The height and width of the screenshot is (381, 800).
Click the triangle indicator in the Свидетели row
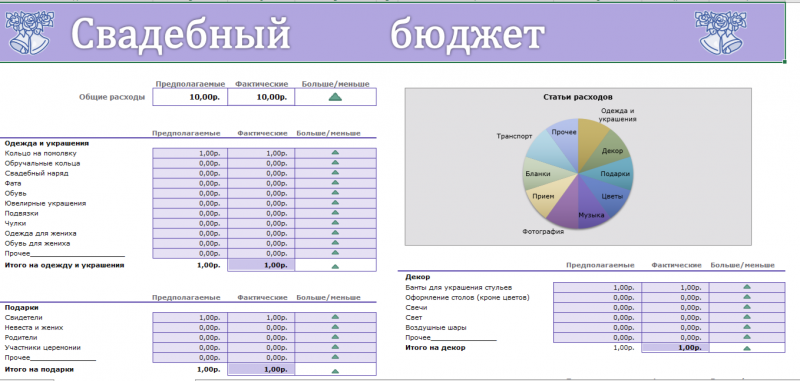tap(335, 317)
